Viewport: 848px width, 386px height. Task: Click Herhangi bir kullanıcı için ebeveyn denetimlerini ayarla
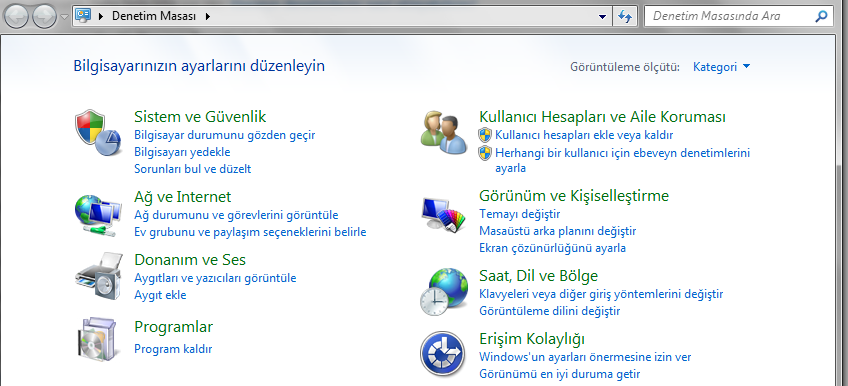[x=622, y=160]
